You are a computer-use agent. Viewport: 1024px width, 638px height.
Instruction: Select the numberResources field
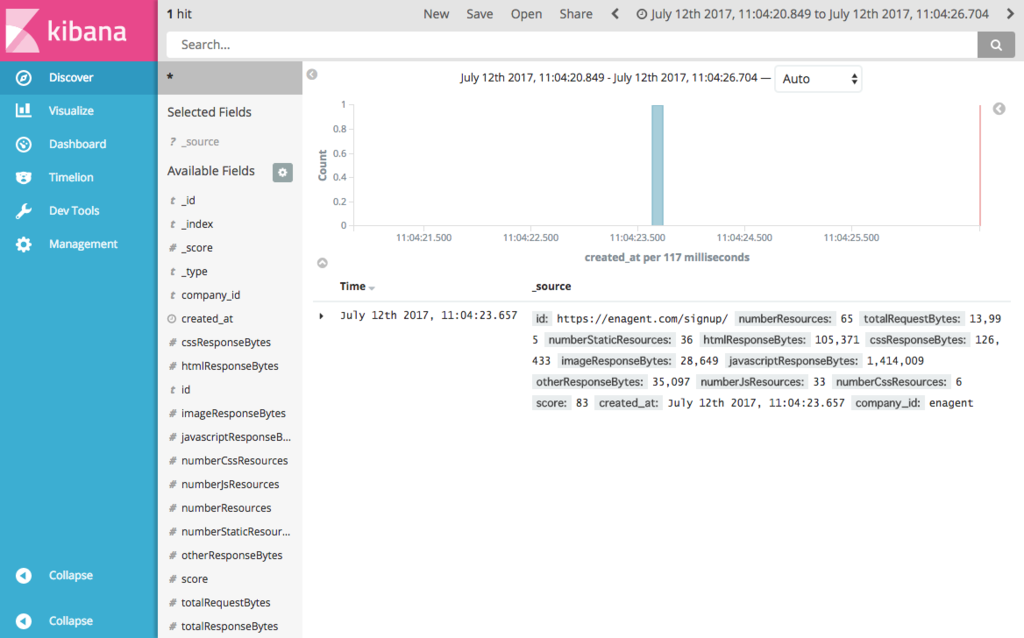[226, 508]
